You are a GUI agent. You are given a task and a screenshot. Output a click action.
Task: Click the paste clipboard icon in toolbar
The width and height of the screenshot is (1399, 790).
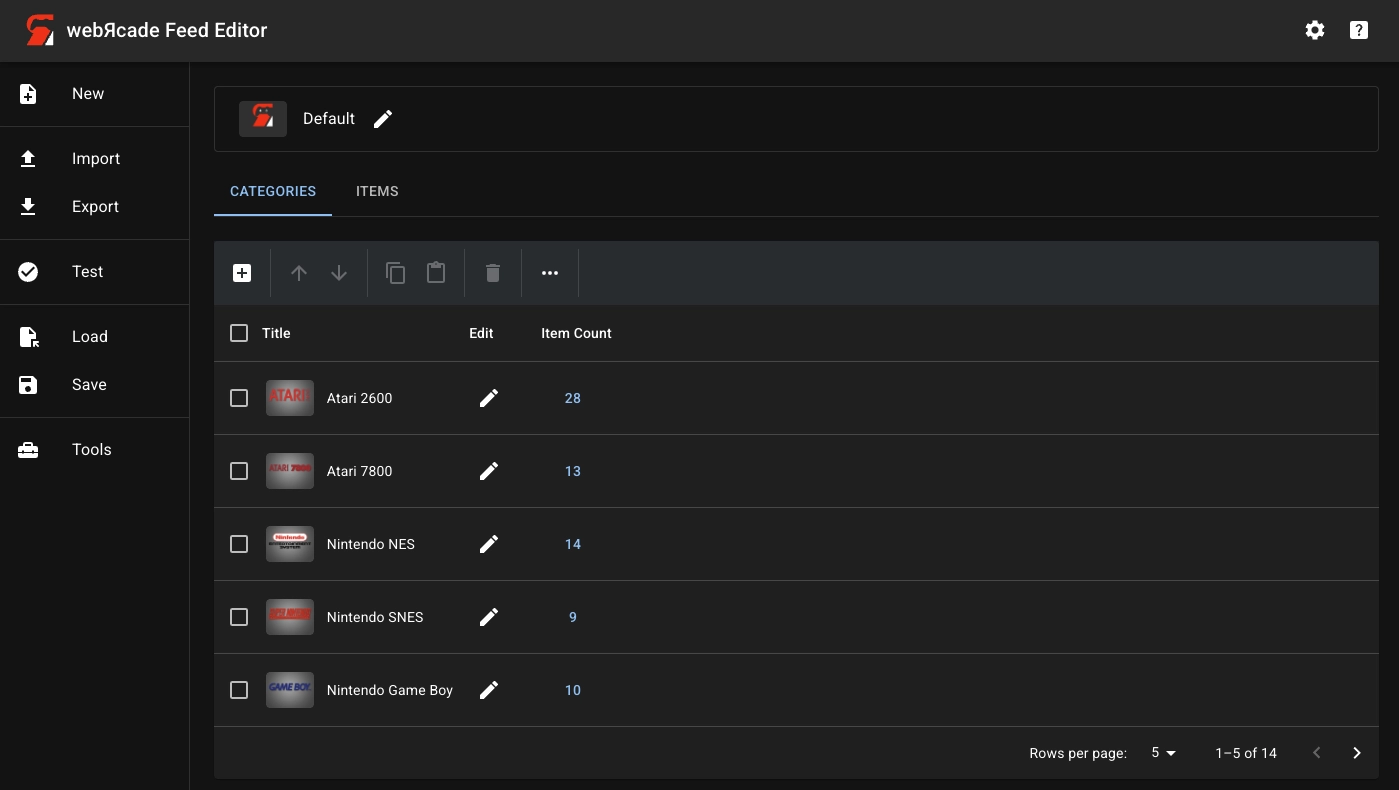[436, 273]
